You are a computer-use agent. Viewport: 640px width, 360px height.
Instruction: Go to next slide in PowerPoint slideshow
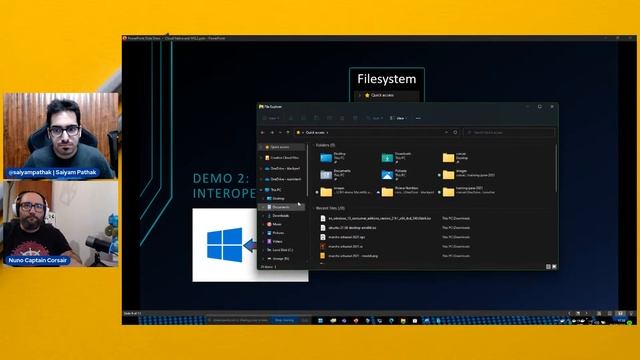coord(587,313)
